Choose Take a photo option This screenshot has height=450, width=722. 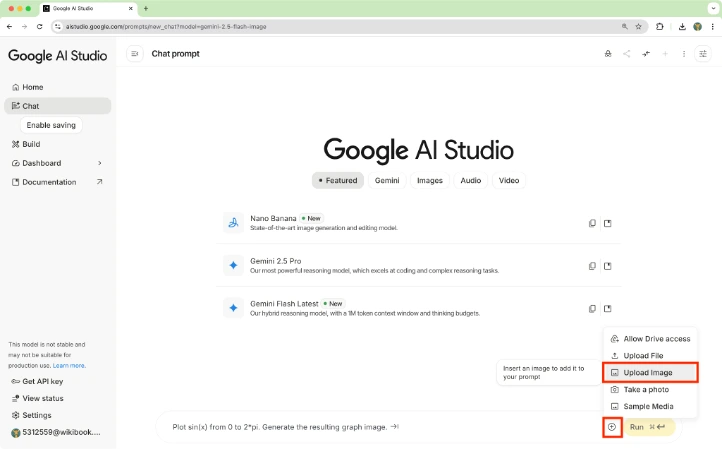(650, 390)
